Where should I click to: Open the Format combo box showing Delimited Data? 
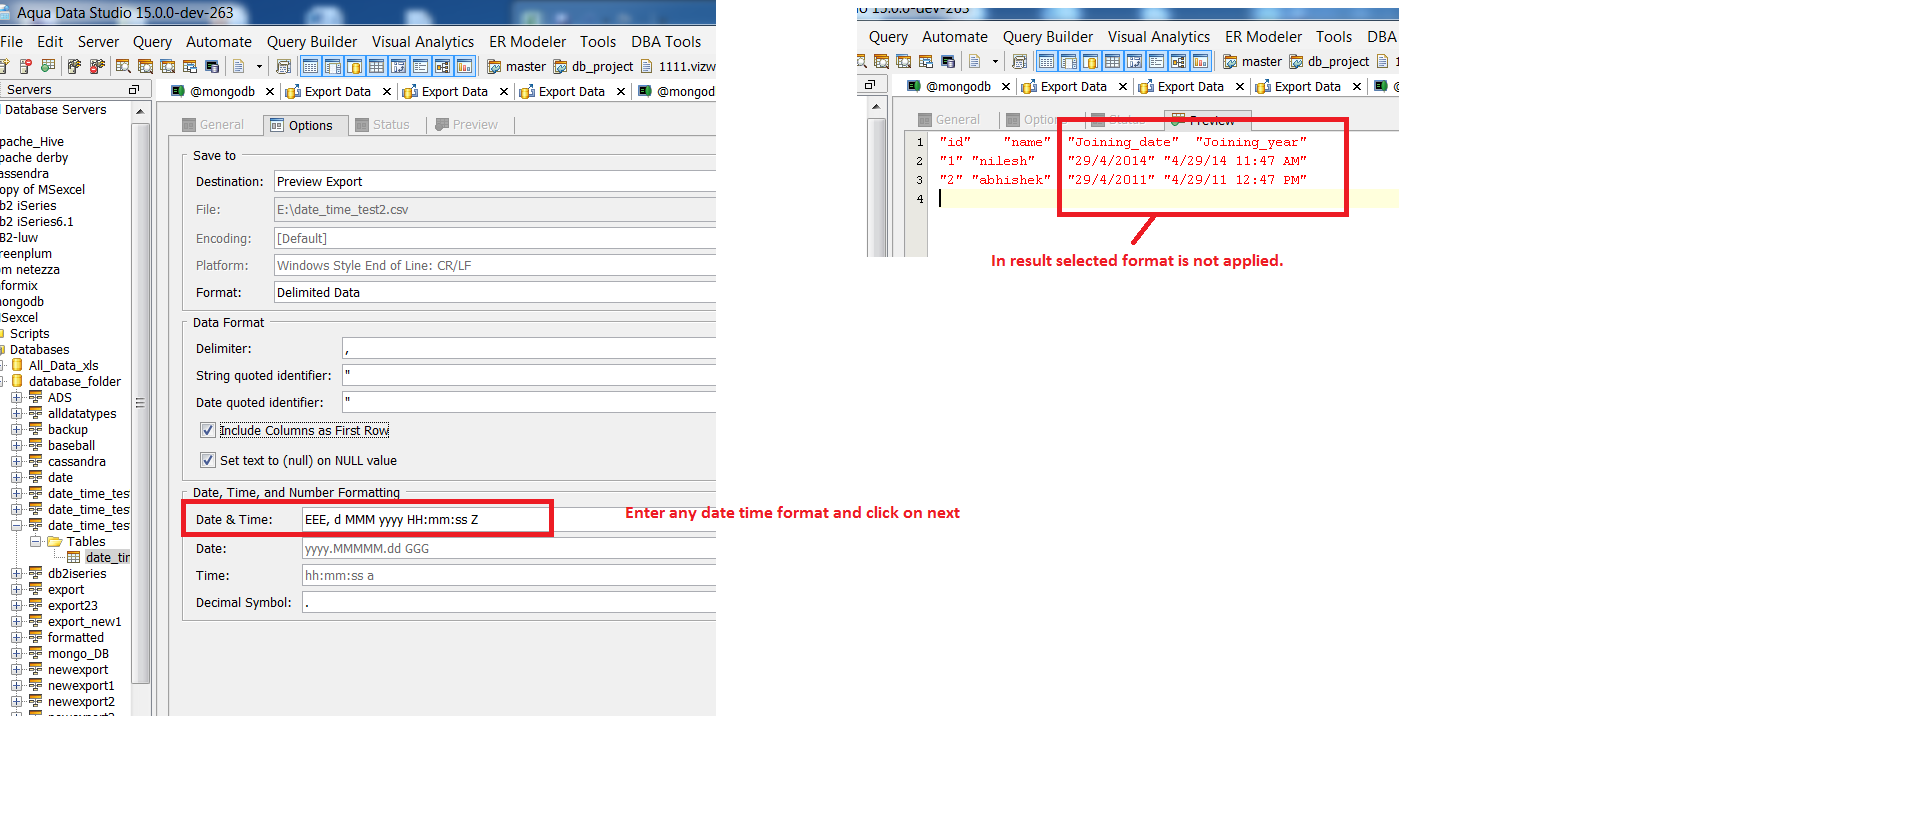(x=495, y=292)
